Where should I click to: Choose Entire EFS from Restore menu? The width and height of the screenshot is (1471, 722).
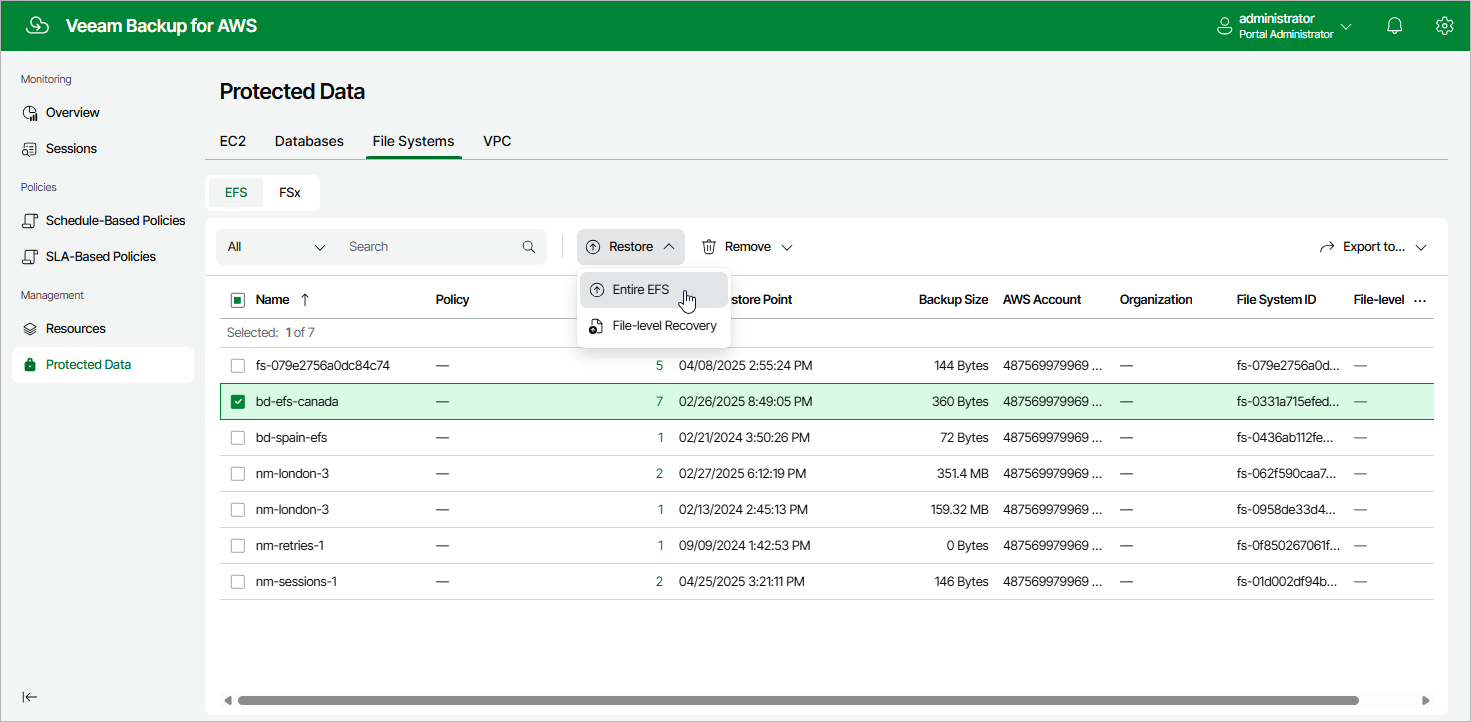click(x=653, y=290)
